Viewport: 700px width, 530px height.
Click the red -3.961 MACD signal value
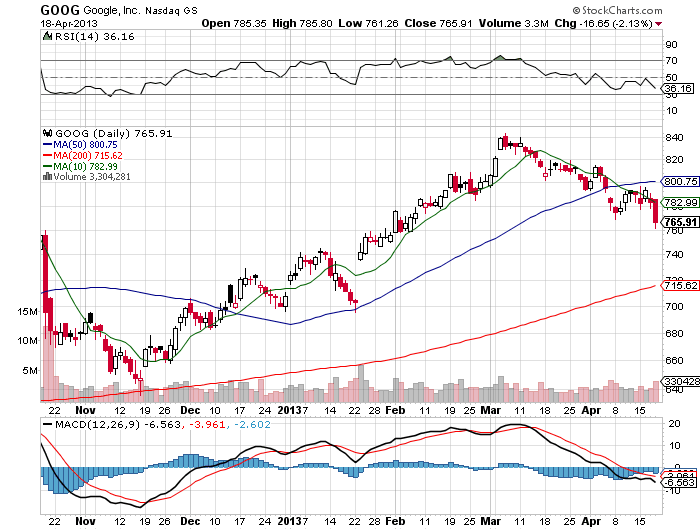[x=207, y=424]
